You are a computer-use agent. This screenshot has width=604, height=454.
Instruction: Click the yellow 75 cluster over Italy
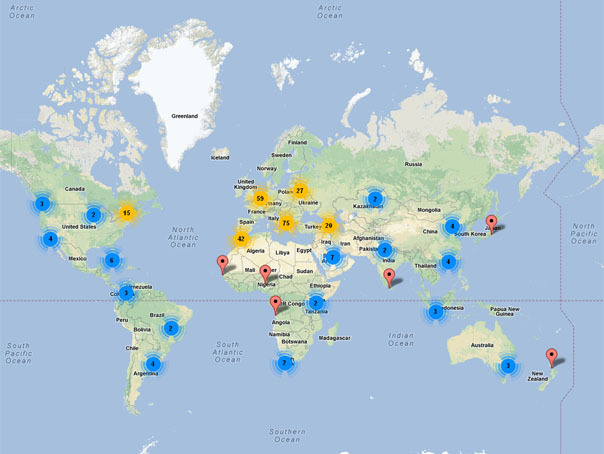[286, 224]
